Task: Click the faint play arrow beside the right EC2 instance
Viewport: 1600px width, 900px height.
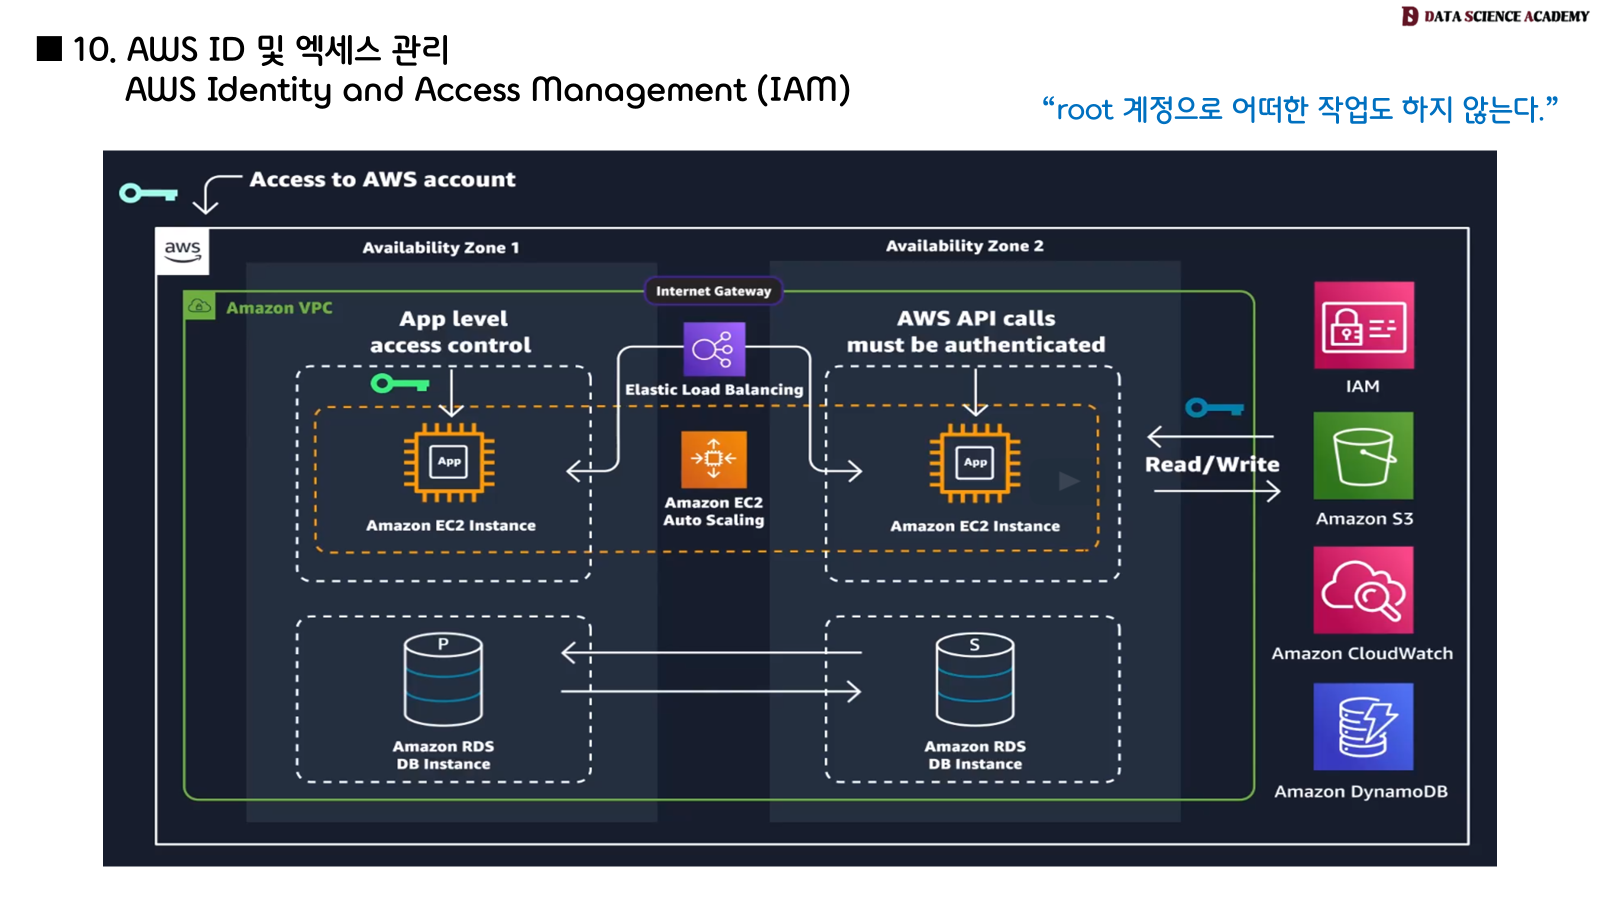Action: tap(1069, 481)
